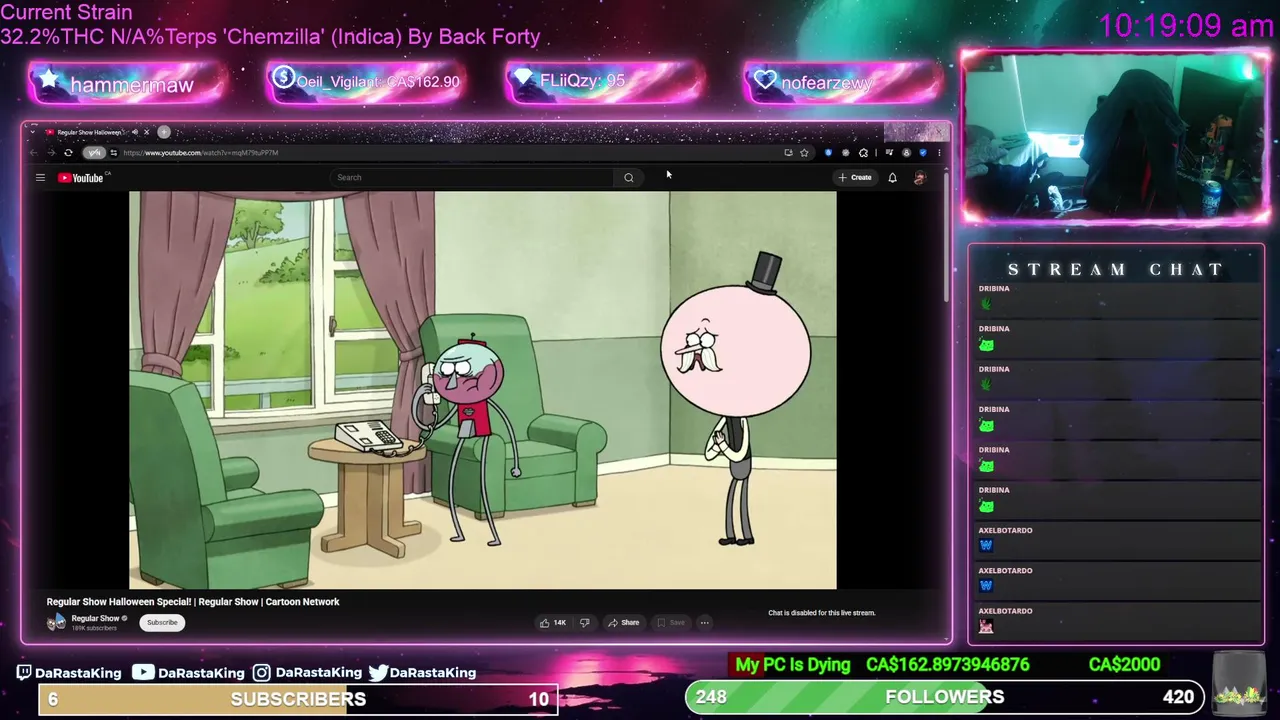This screenshot has width=1280, height=720.
Task: Select the Regular Show Halloween browser tab
Action: [x=90, y=132]
